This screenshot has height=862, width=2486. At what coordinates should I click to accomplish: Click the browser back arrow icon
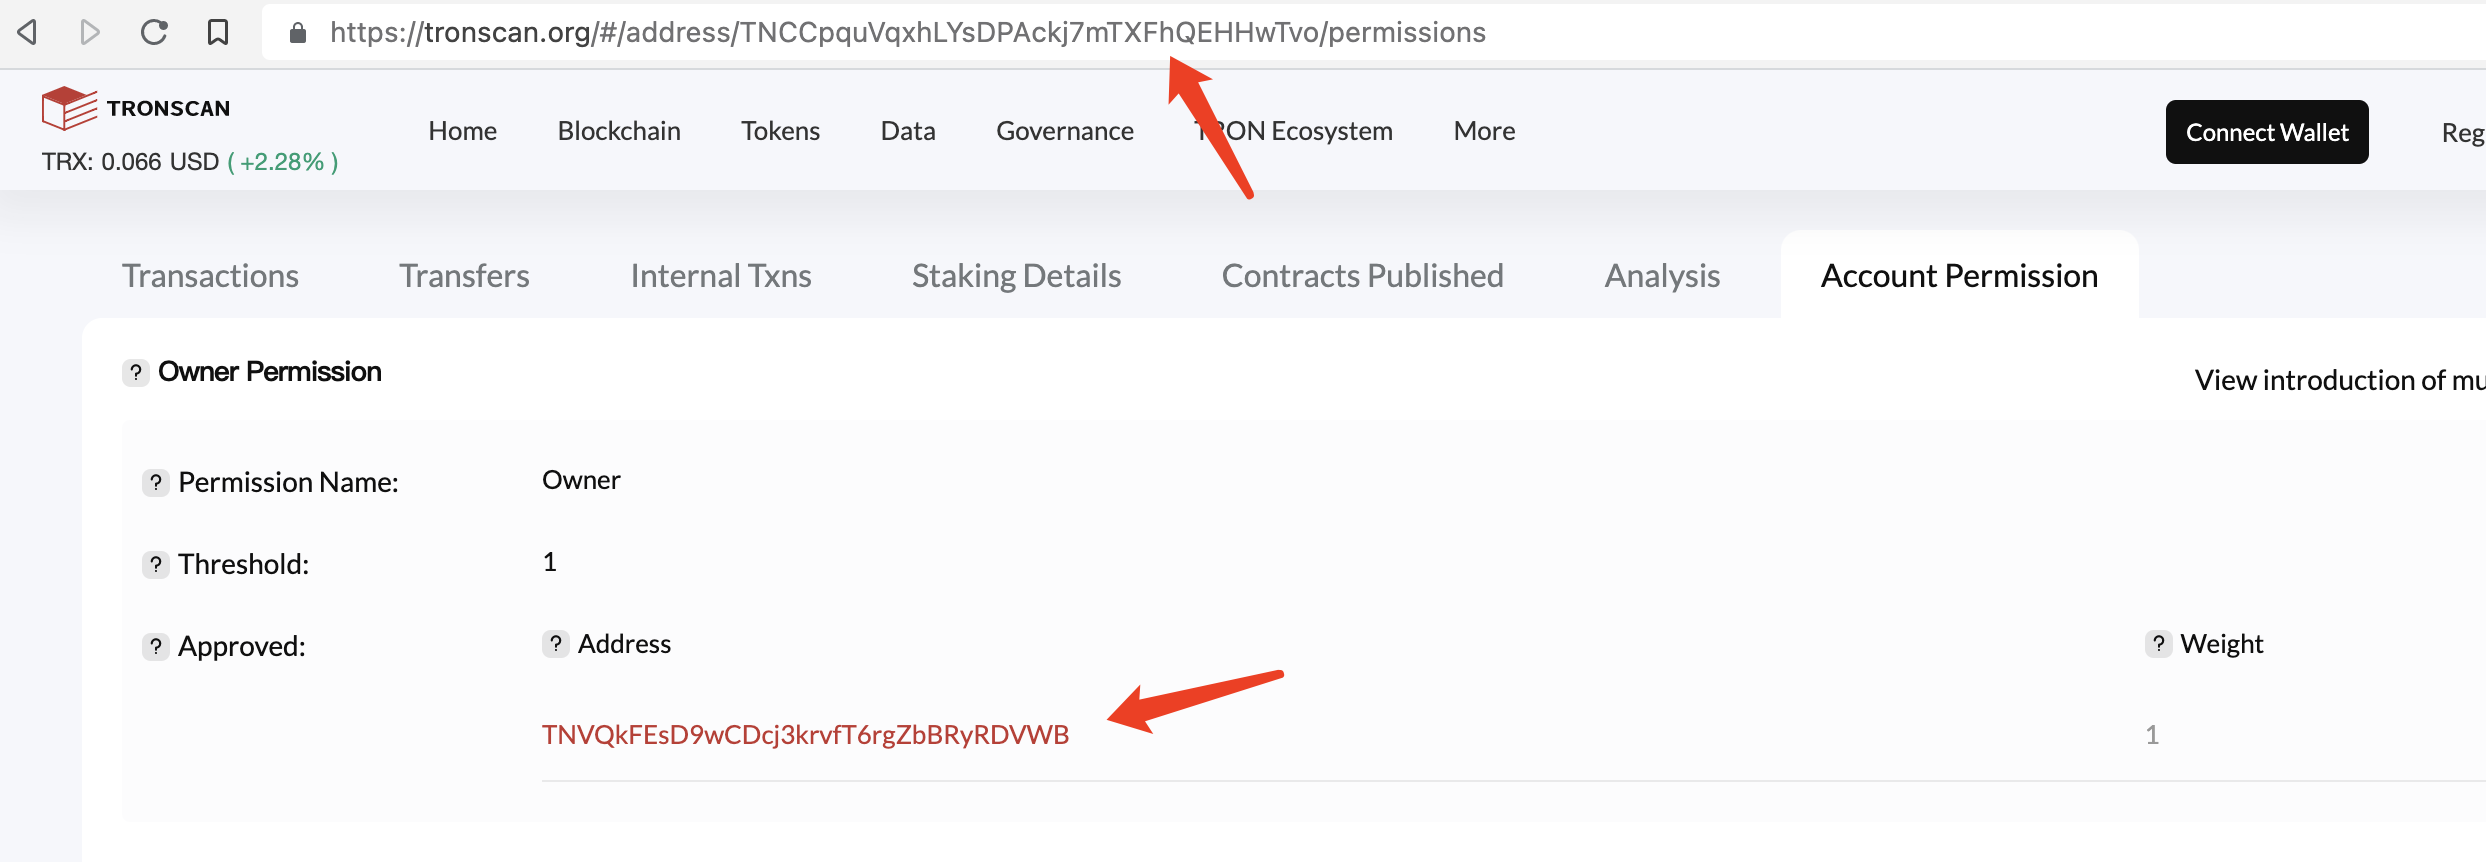tap(28, 33)
